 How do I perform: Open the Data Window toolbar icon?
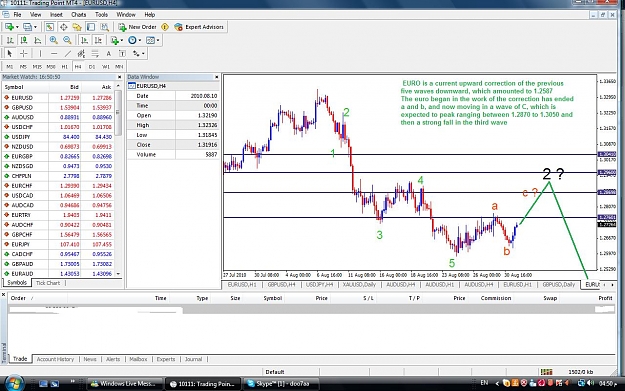click(63, 27)
